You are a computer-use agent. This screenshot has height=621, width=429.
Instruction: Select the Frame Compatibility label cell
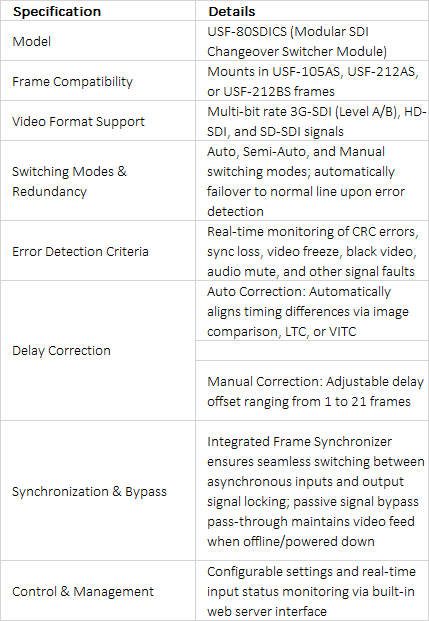click(98, 81)
